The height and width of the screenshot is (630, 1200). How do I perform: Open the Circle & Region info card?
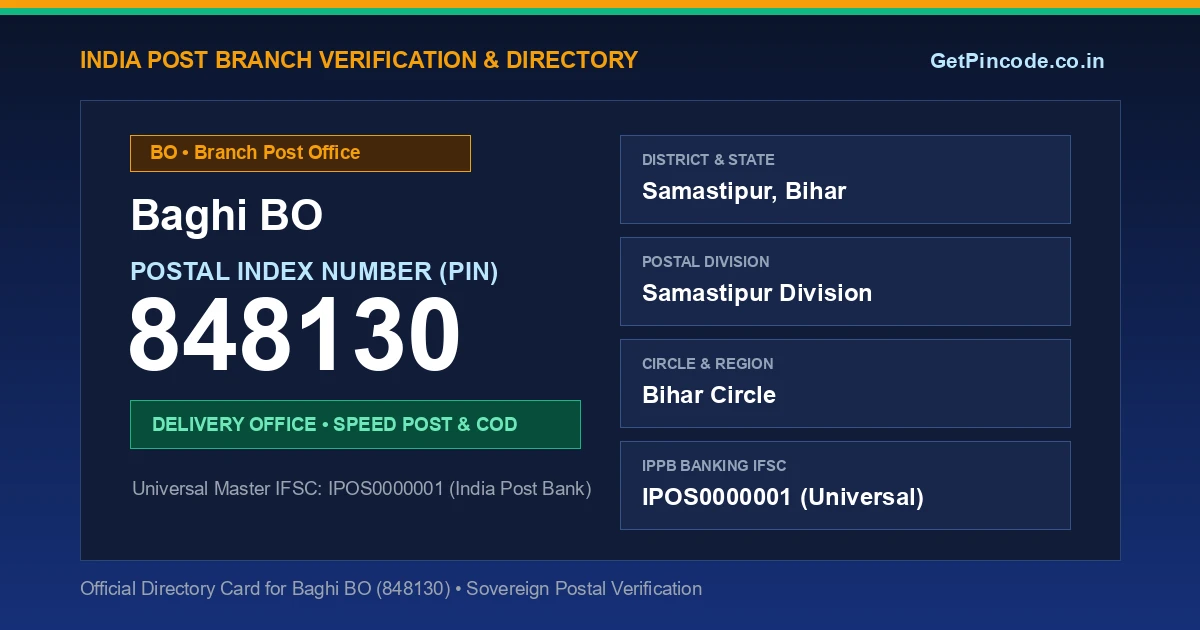[845, 383]
